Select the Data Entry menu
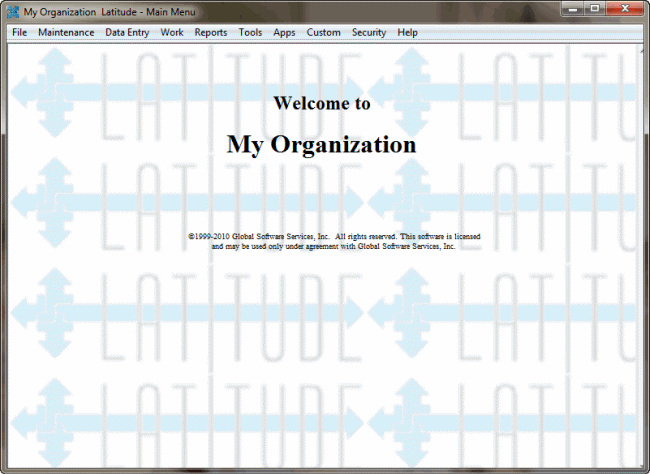 (x=127, y=32)
